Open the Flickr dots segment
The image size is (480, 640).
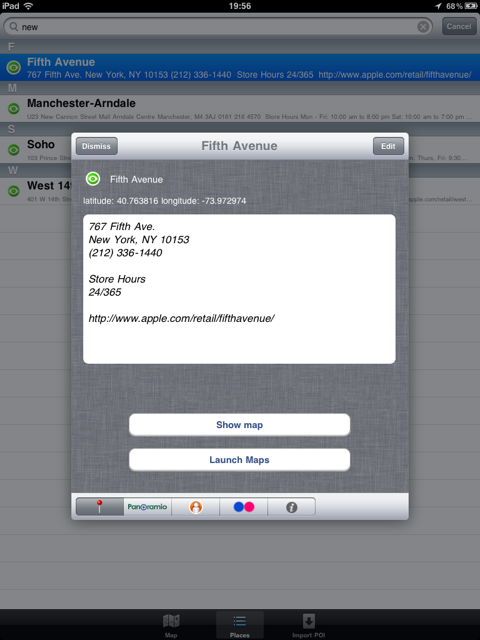coord(244,507)
